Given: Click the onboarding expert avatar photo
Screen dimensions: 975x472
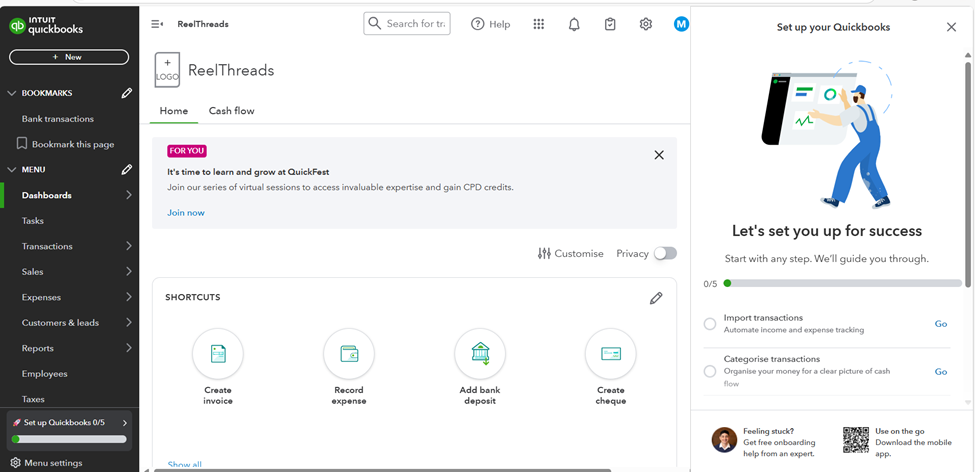Looking at the screenshot, I should pyautogui.click(x=724, y=440).
